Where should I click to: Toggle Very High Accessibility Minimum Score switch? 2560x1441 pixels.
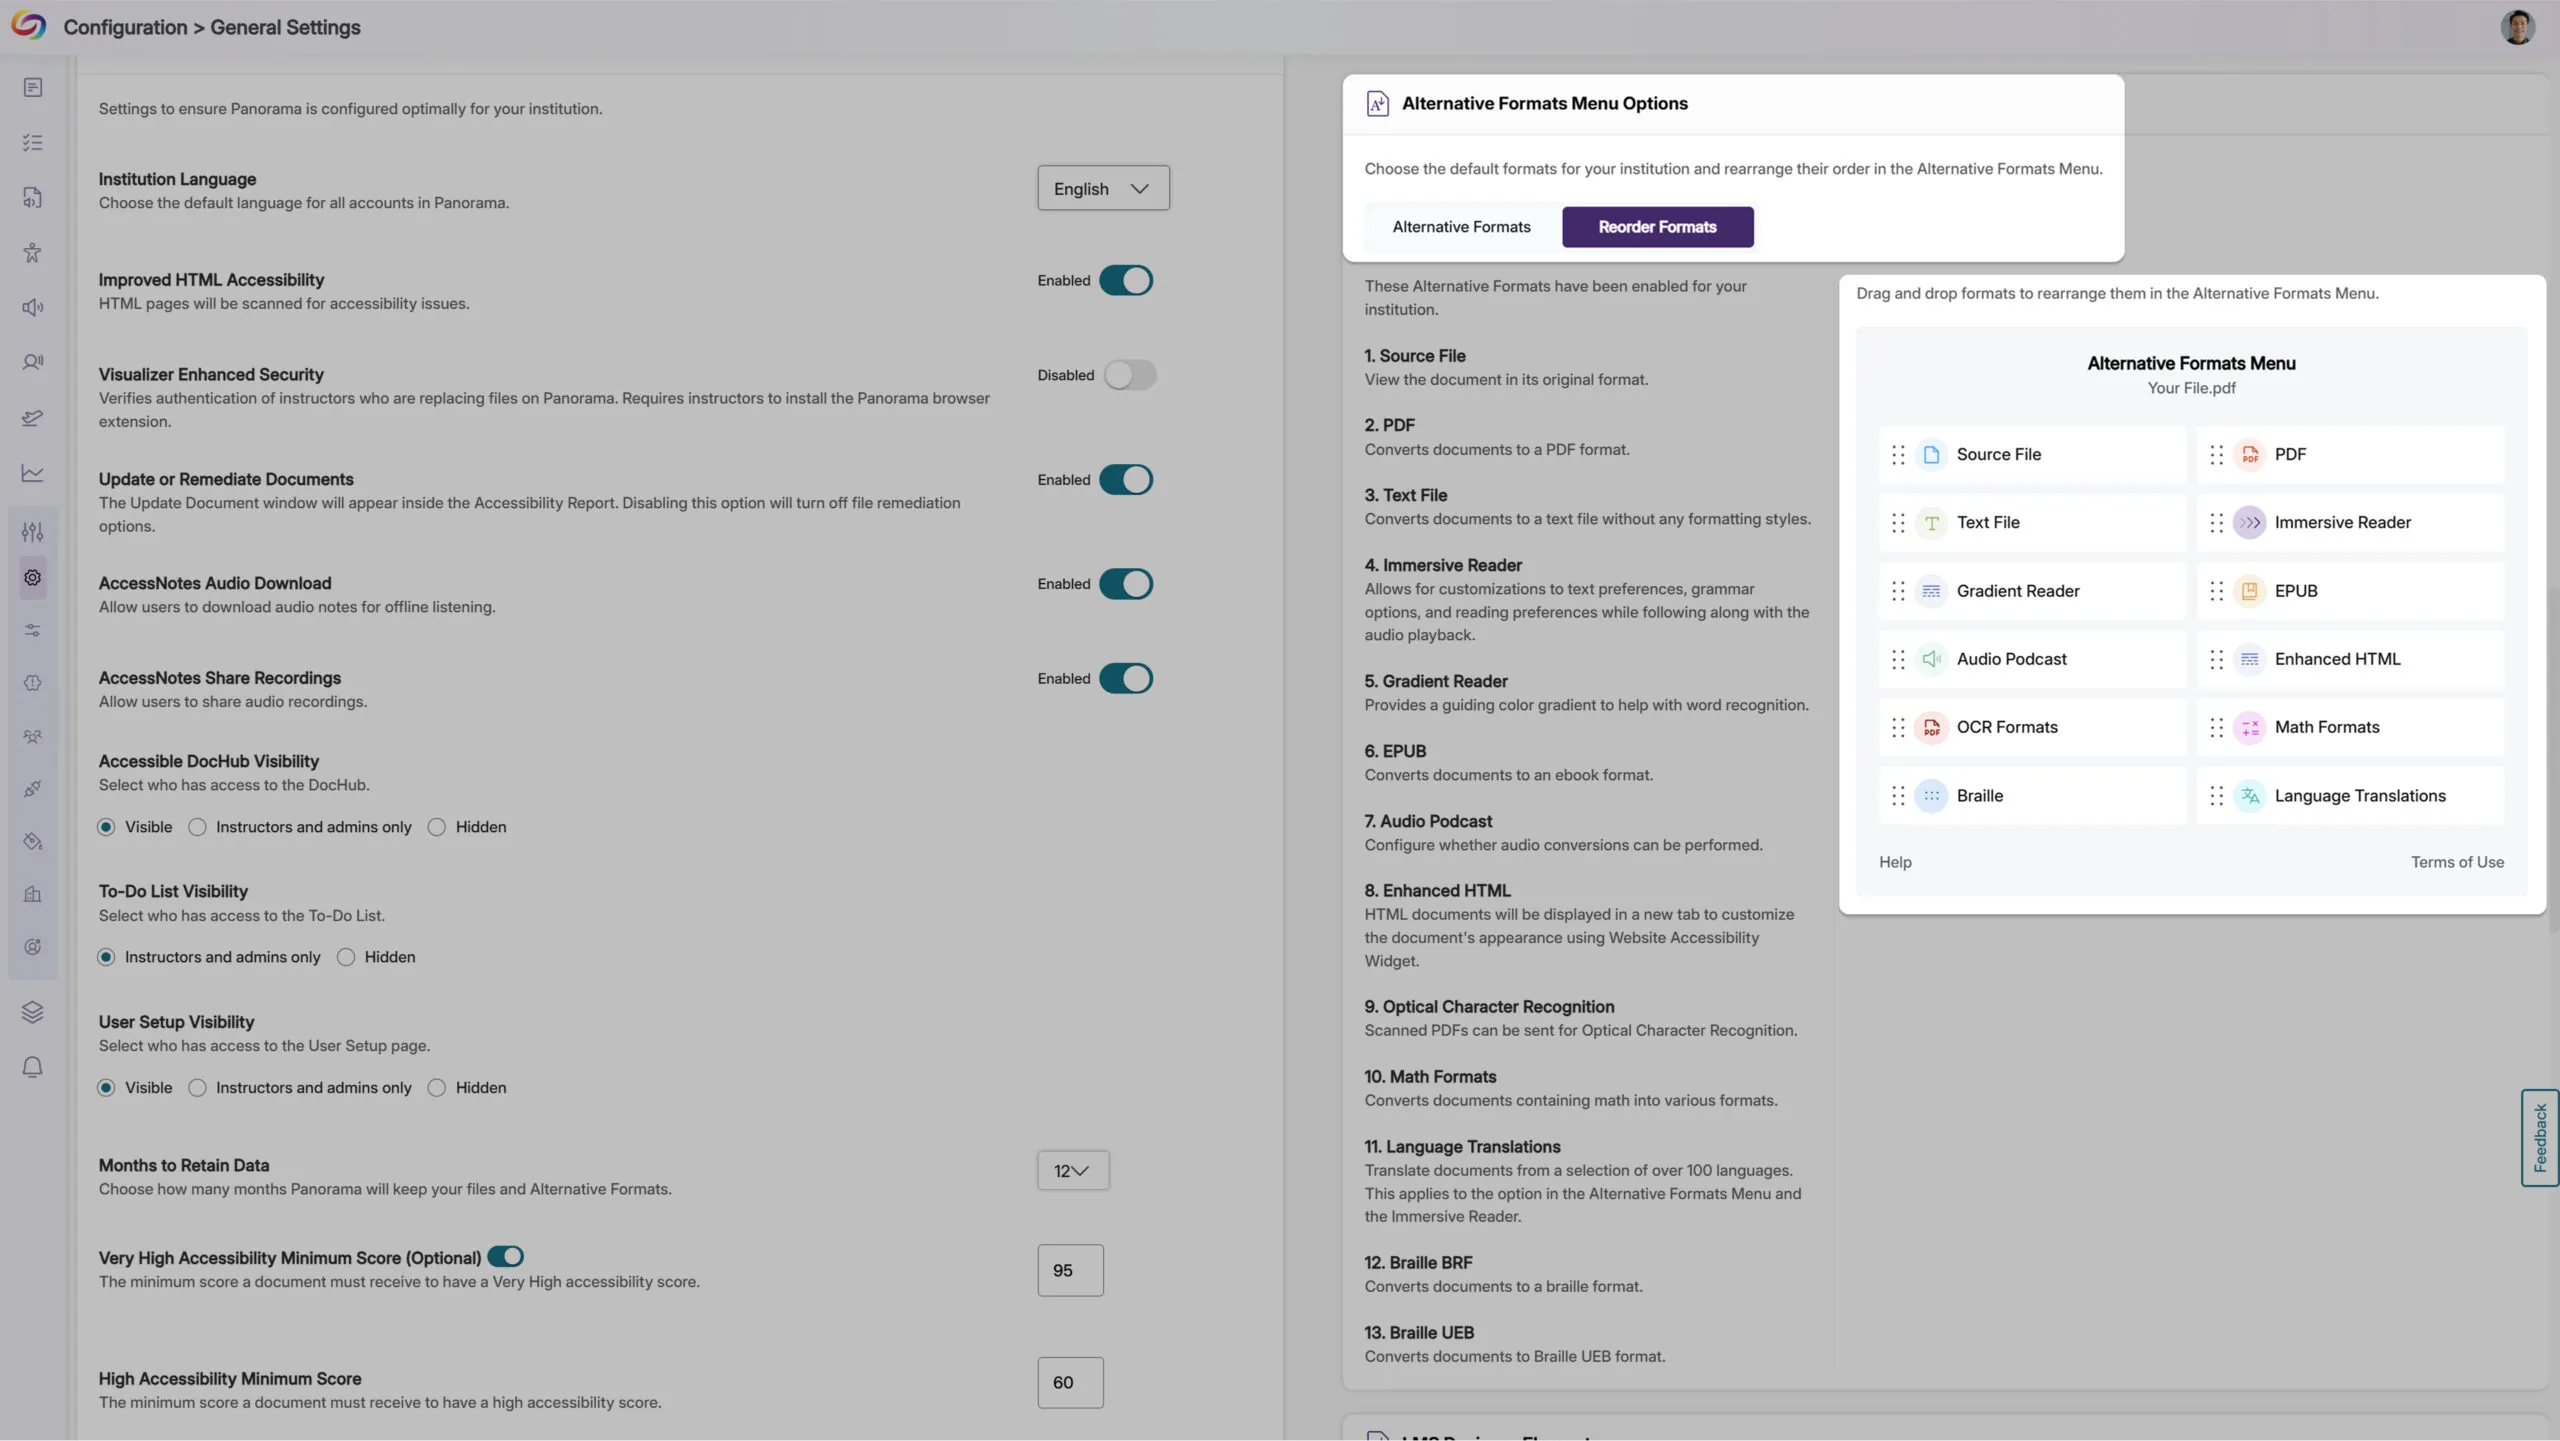506,1257
